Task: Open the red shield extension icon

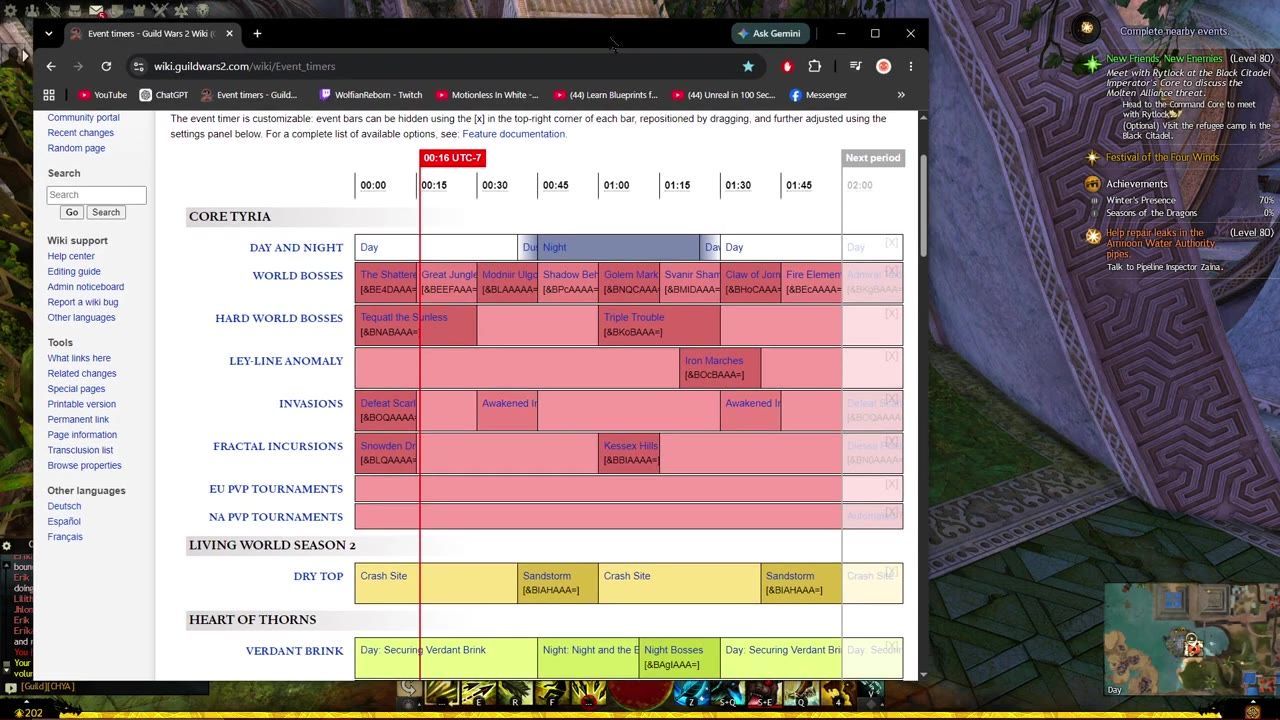Action: pos(788,66)
